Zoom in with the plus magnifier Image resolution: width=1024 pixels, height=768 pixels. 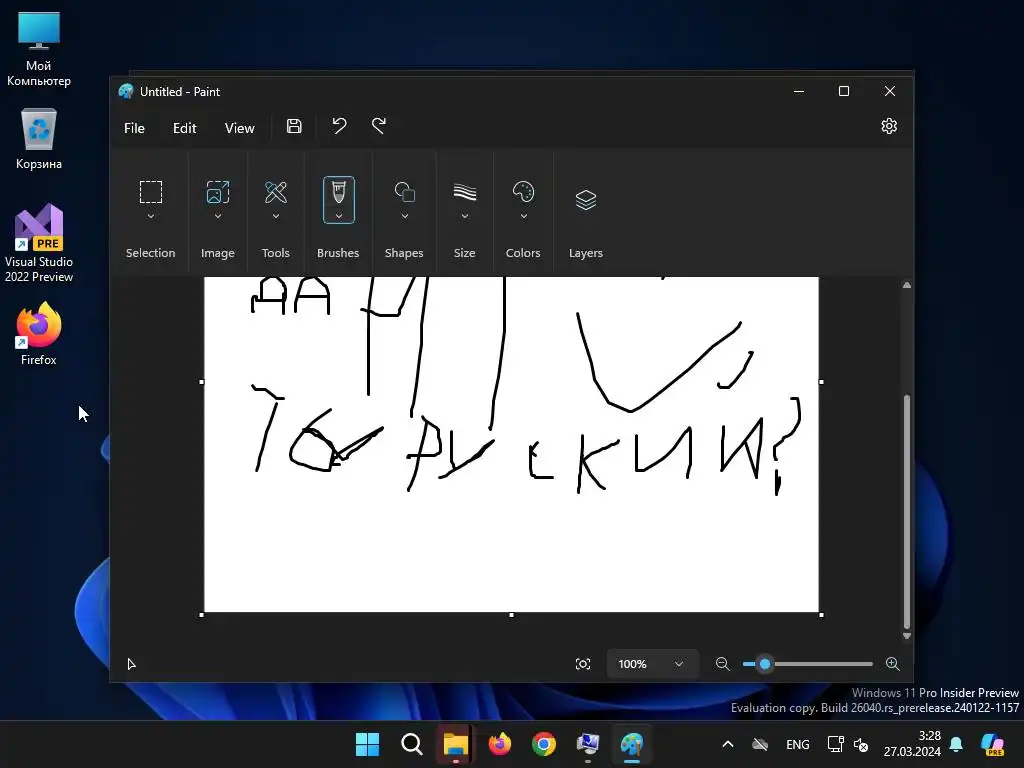[893, 664]
